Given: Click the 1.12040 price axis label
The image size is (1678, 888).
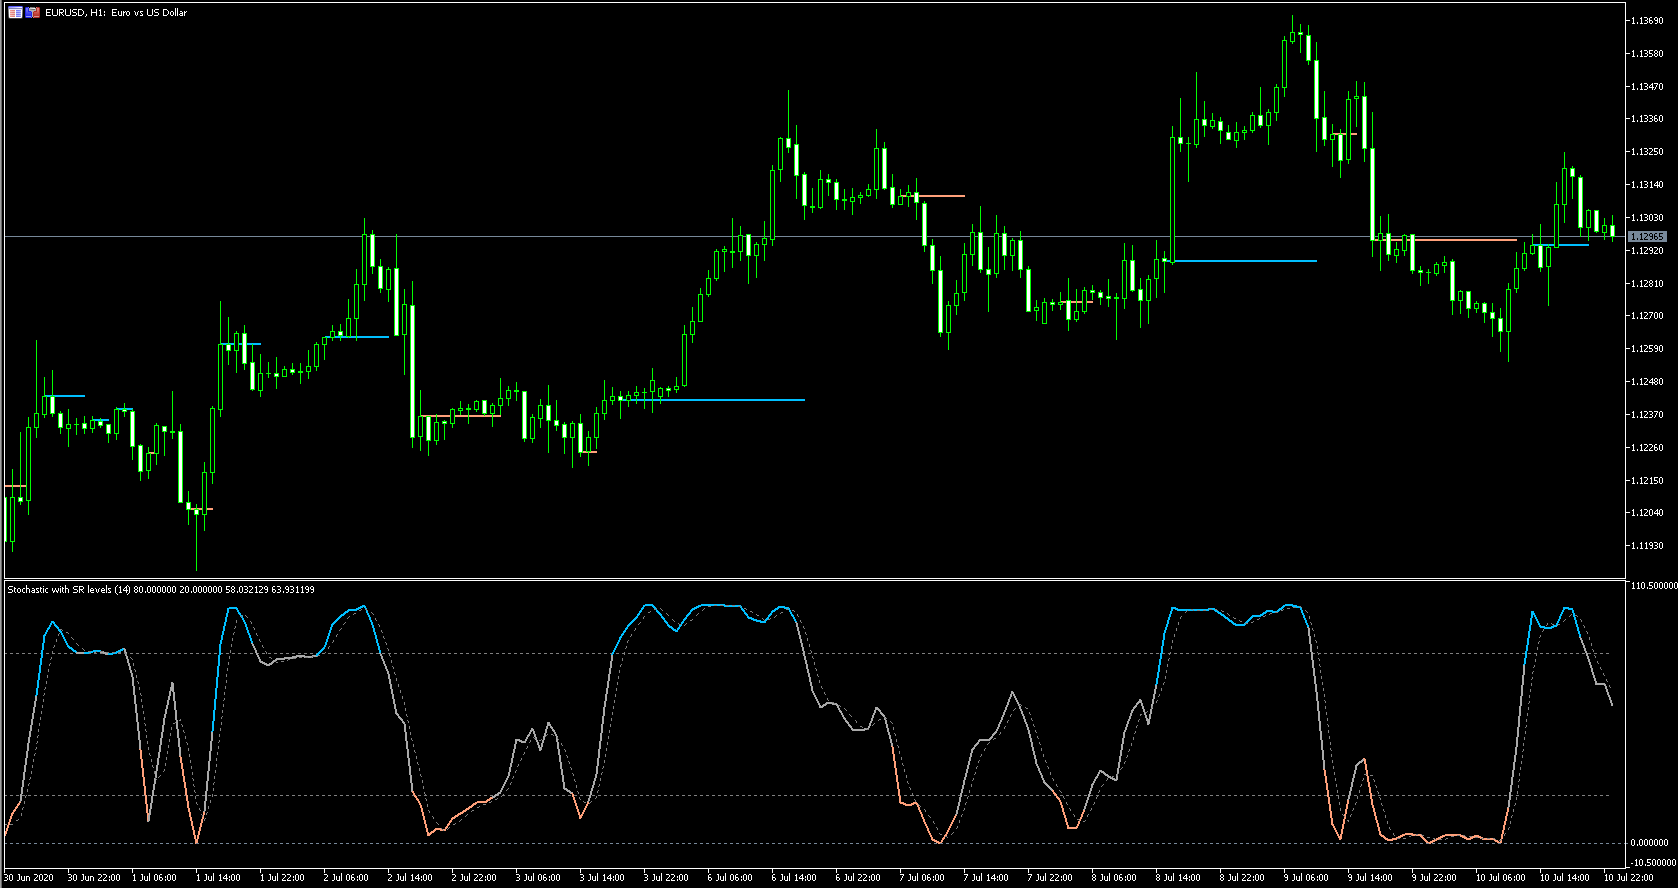Looking at the screenshot, I should tap(1646, 513).
